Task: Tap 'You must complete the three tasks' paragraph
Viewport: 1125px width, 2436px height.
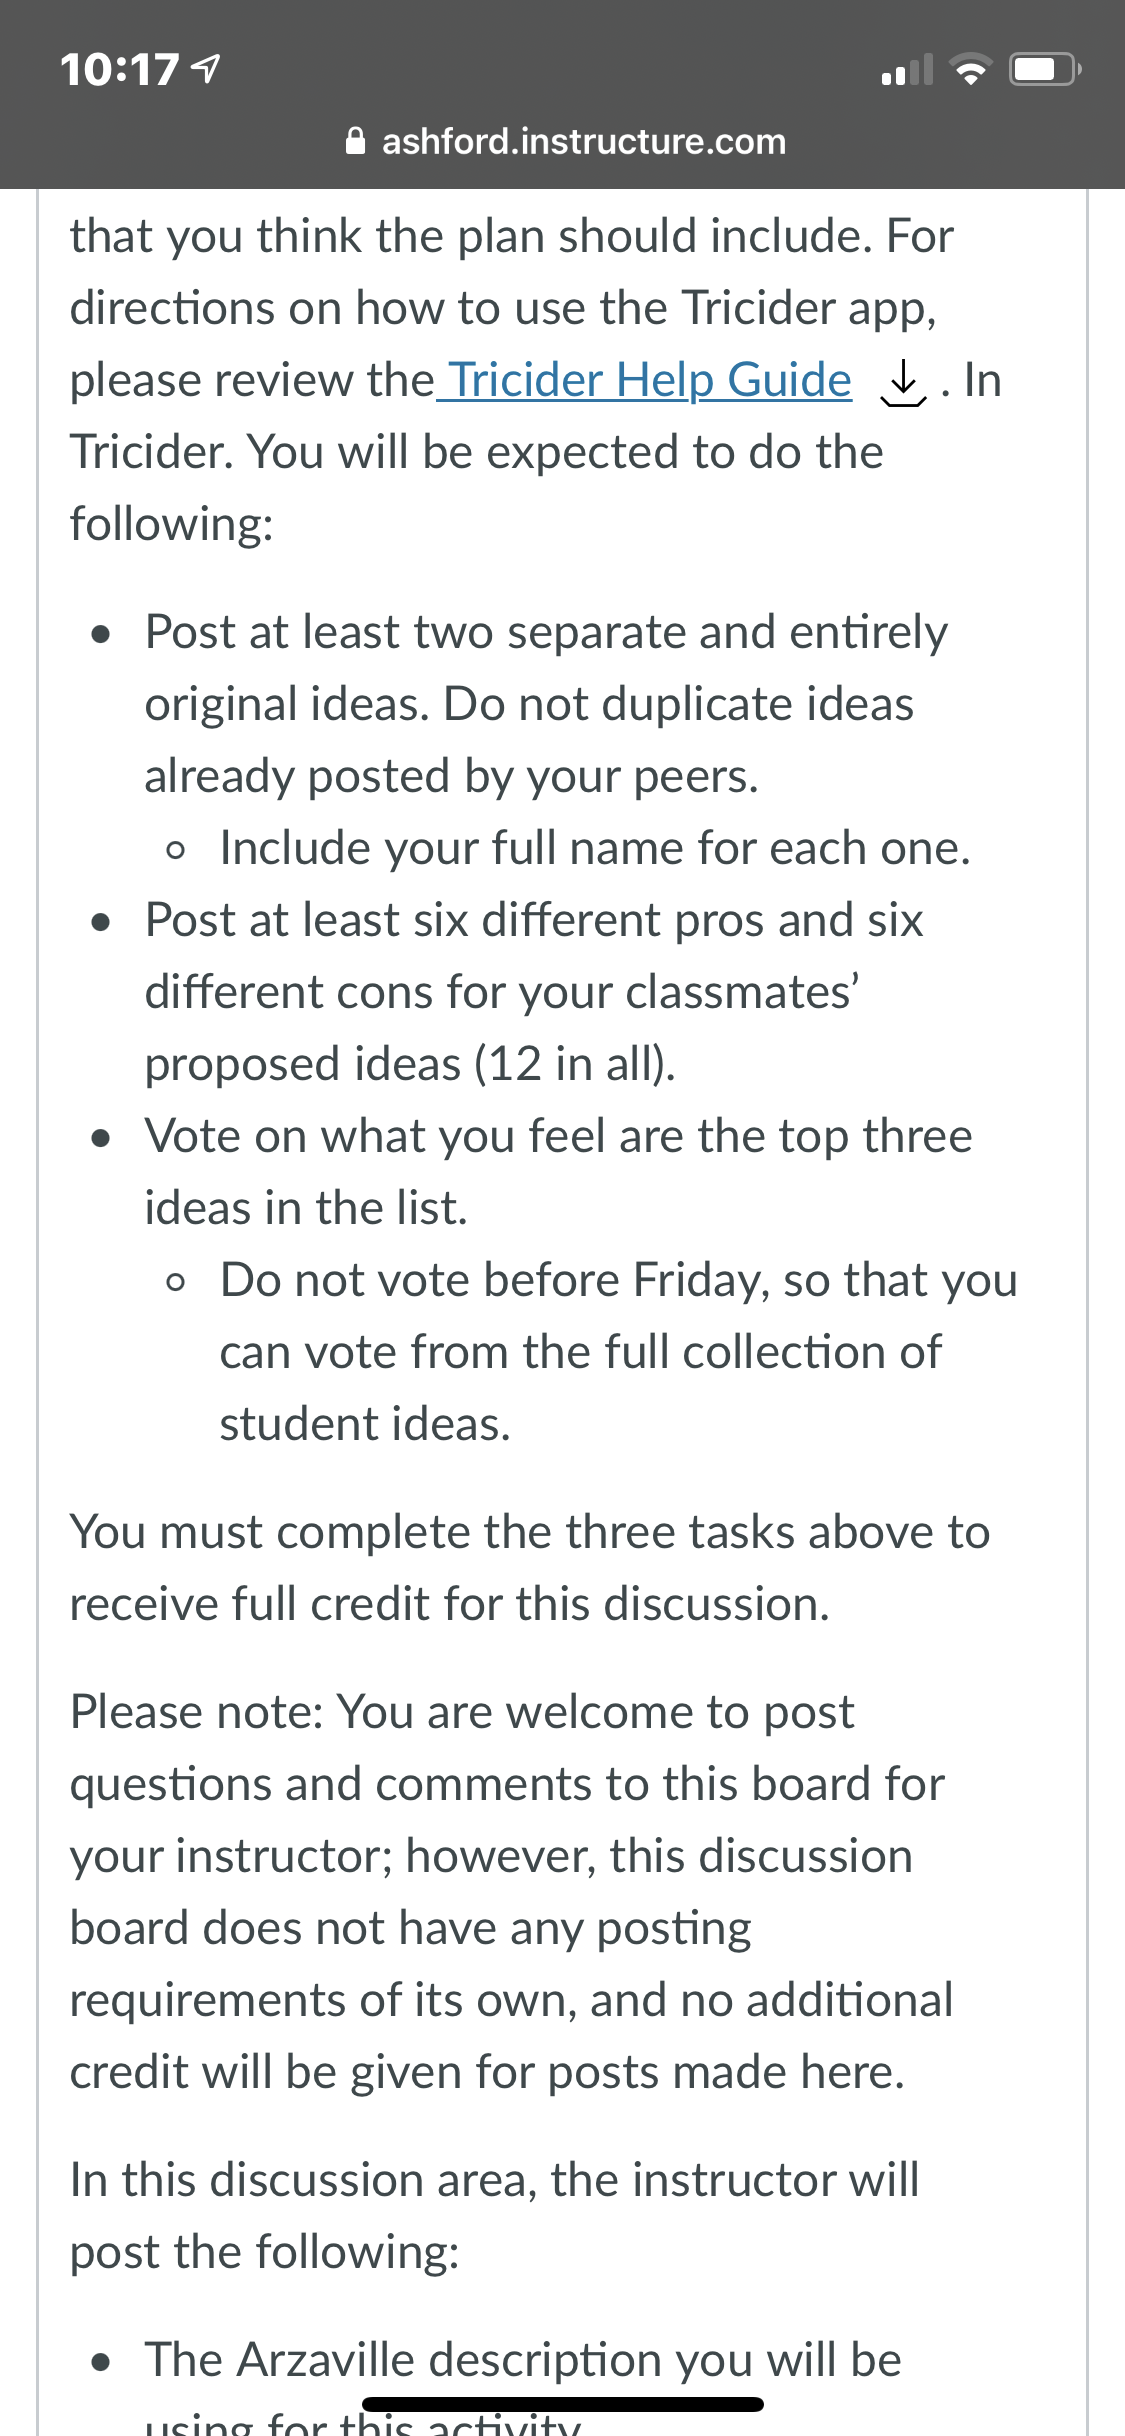Action: pyautogui.click(x=530, y=1568)
